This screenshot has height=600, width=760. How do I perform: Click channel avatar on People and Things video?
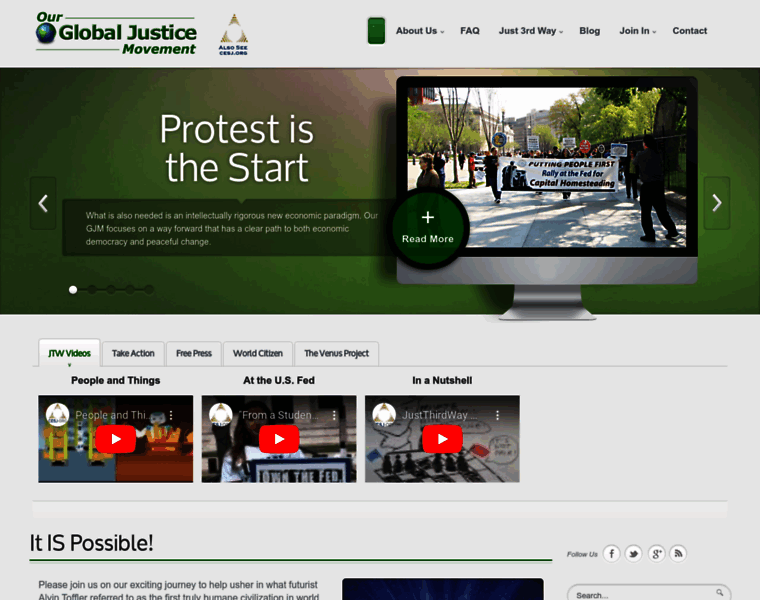click(x=58, y=415)
